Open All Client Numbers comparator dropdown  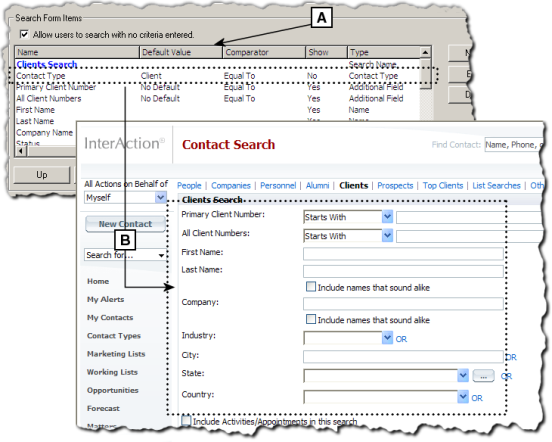pyautogui.click(x=387, y=235)
